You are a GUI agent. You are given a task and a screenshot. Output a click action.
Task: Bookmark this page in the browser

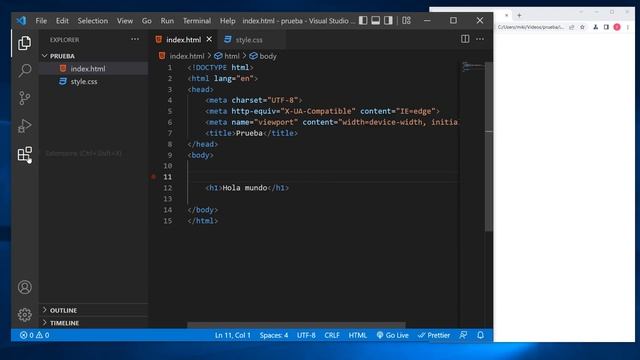582,27
